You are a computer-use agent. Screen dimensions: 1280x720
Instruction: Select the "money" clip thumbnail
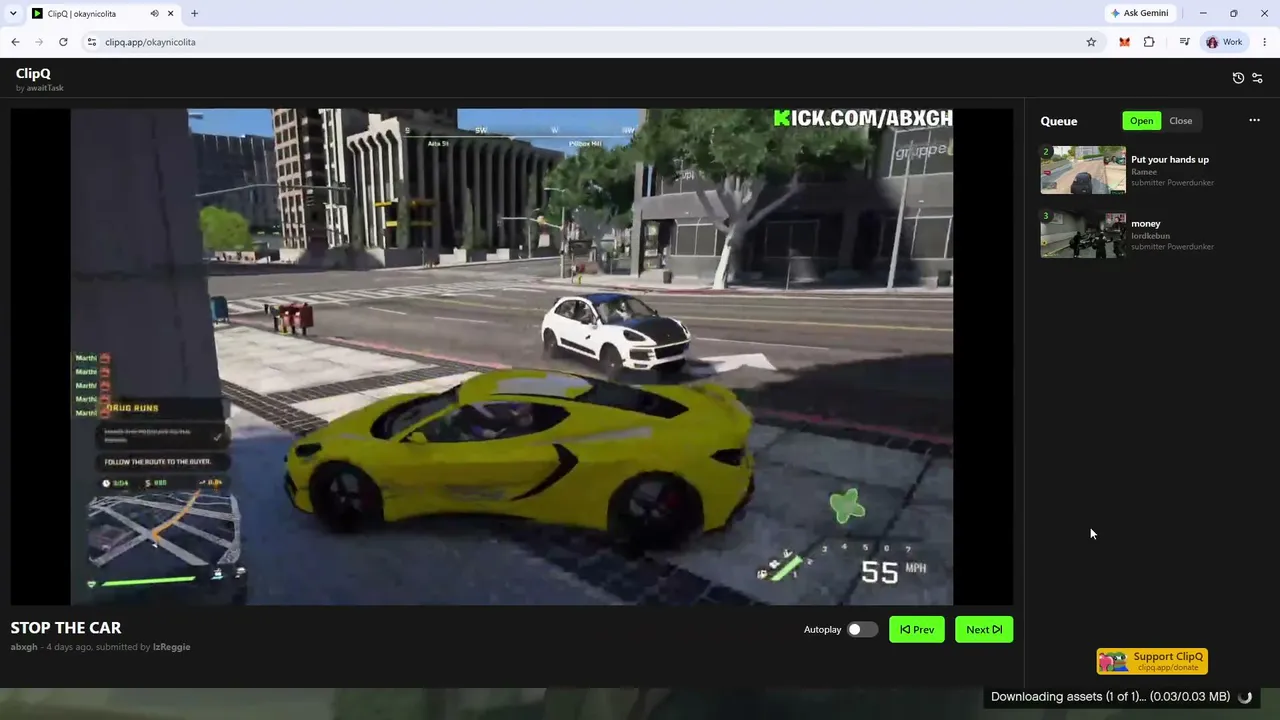pyautogui.click(x=1083, y=234)
